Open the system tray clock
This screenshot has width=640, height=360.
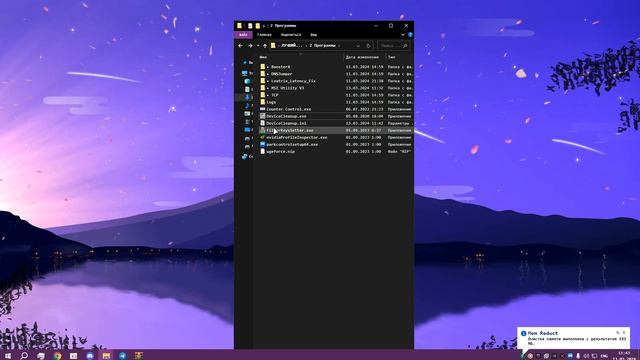pos(623,356)
